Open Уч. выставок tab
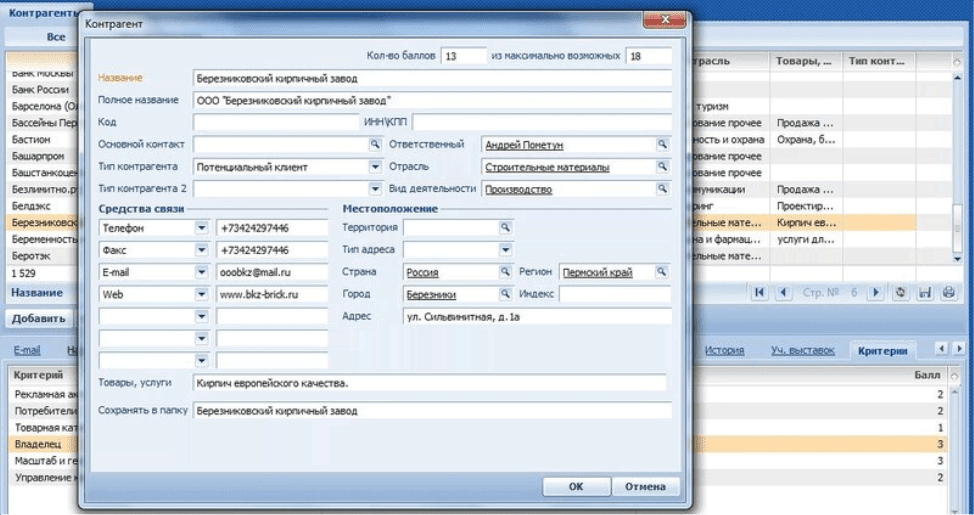 [802, 350]
